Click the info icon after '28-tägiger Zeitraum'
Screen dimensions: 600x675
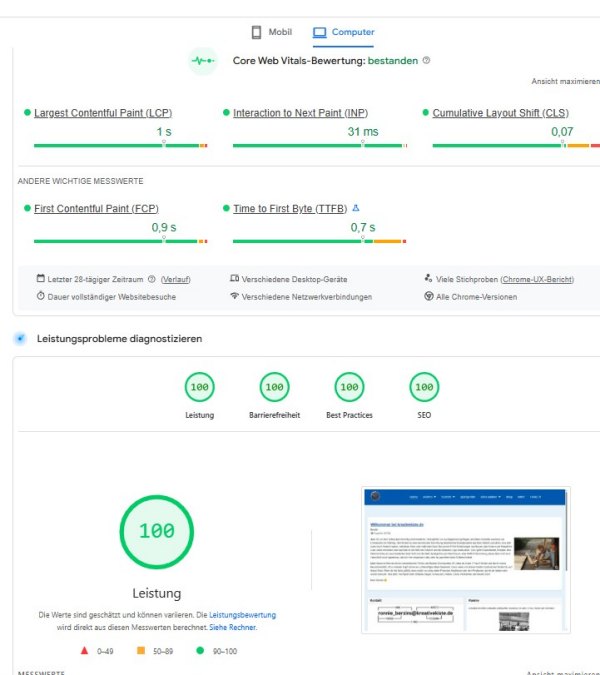152,279
